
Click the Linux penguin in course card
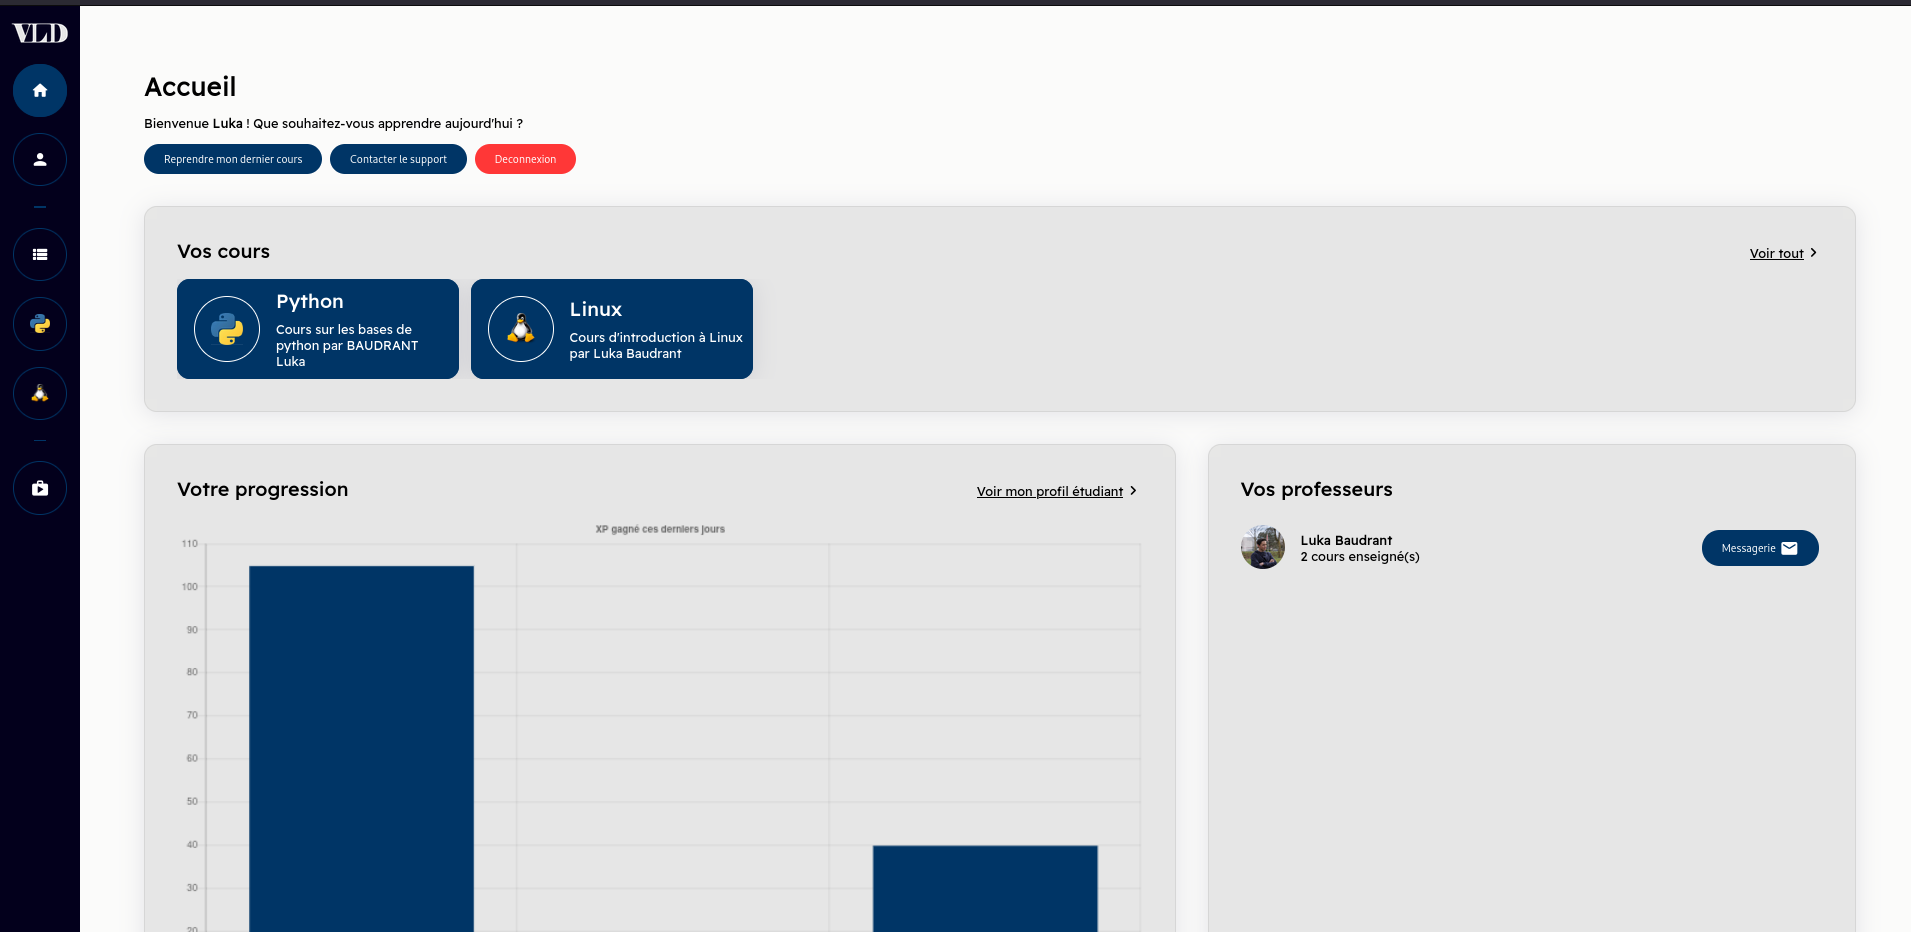coord(521,329)
